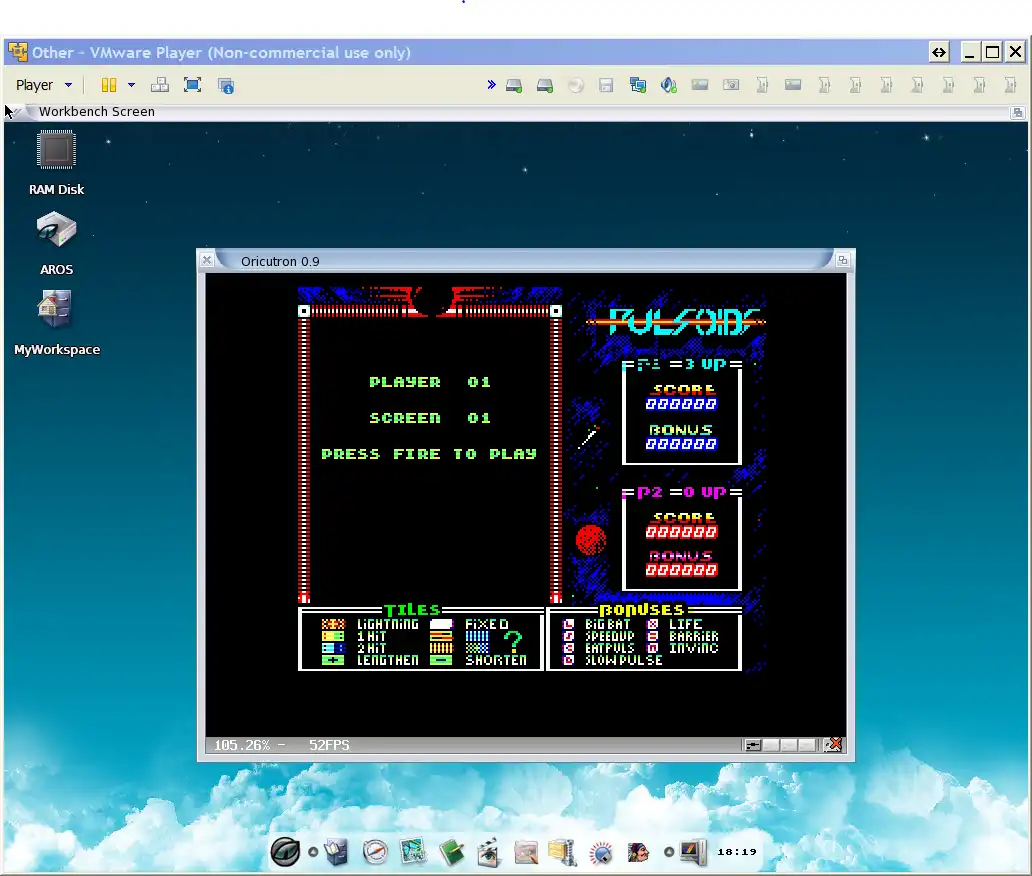Click the P2 BONUS counter
The width and height of the screenshot is (1032, 876).
tap(681, 570)
